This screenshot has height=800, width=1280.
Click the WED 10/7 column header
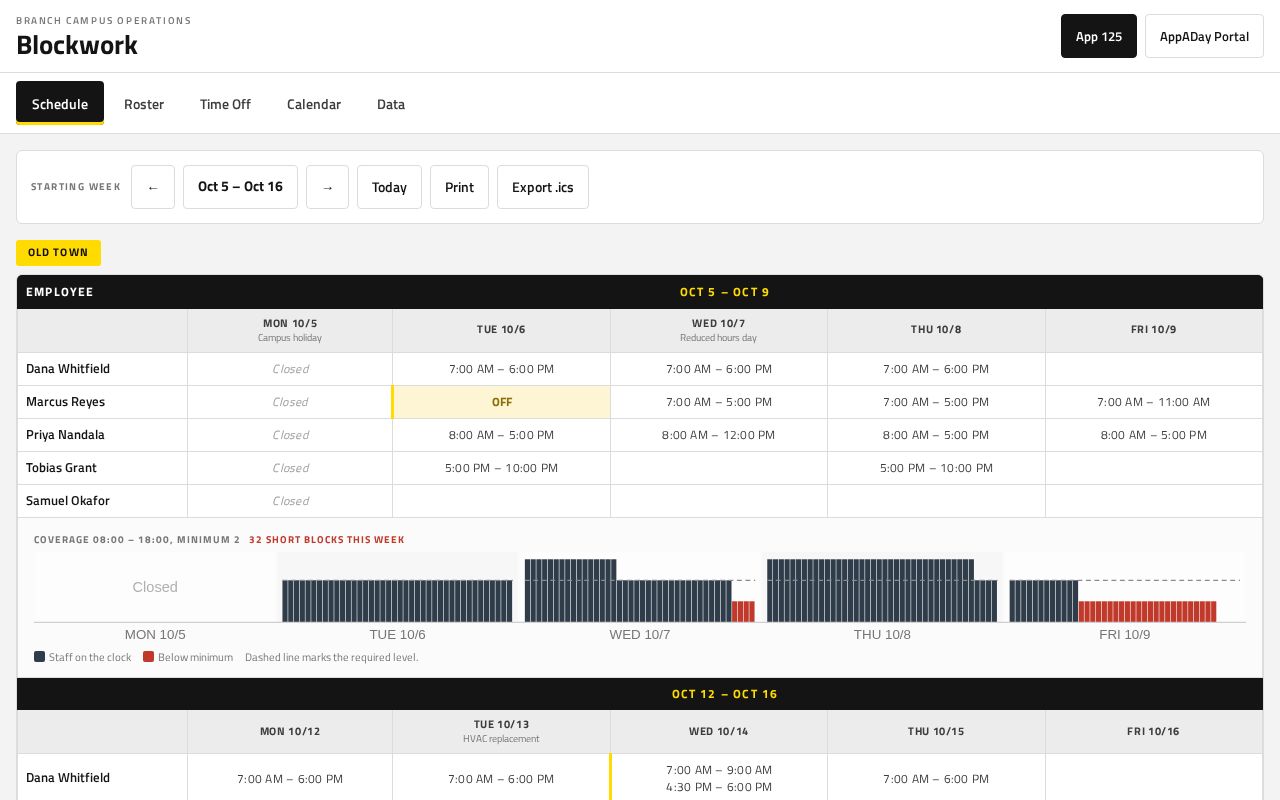718,330
